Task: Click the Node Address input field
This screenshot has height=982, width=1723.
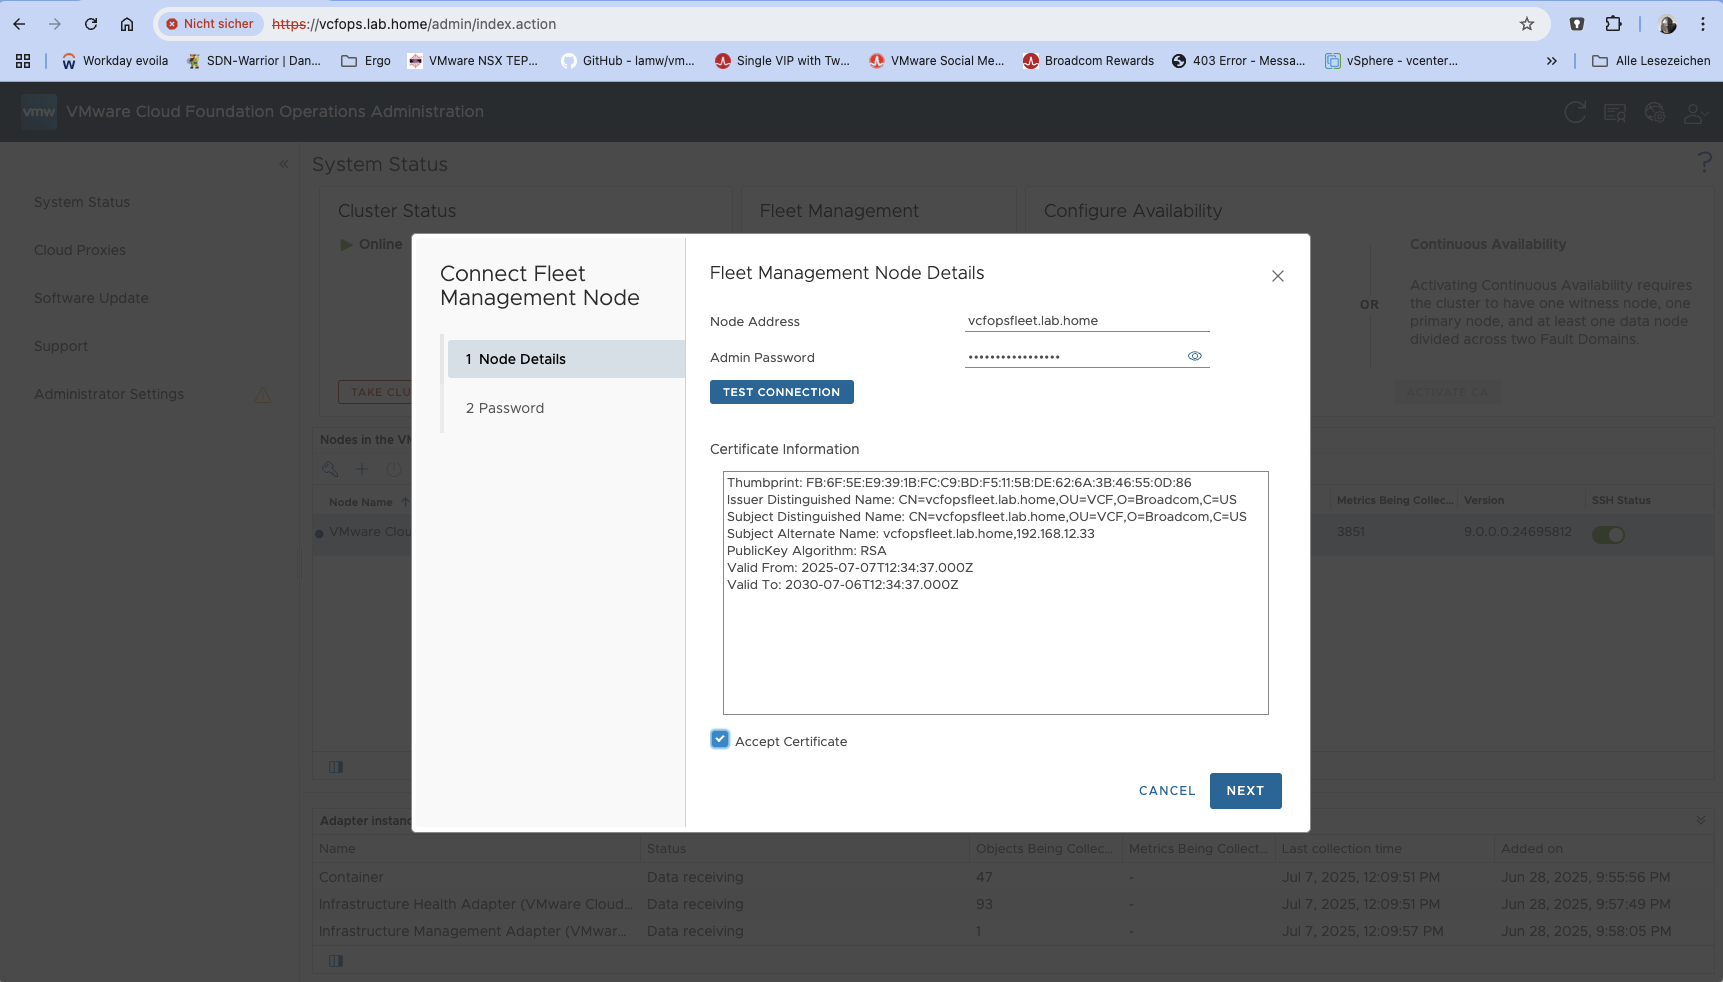Action: [x=1087, y=321]
